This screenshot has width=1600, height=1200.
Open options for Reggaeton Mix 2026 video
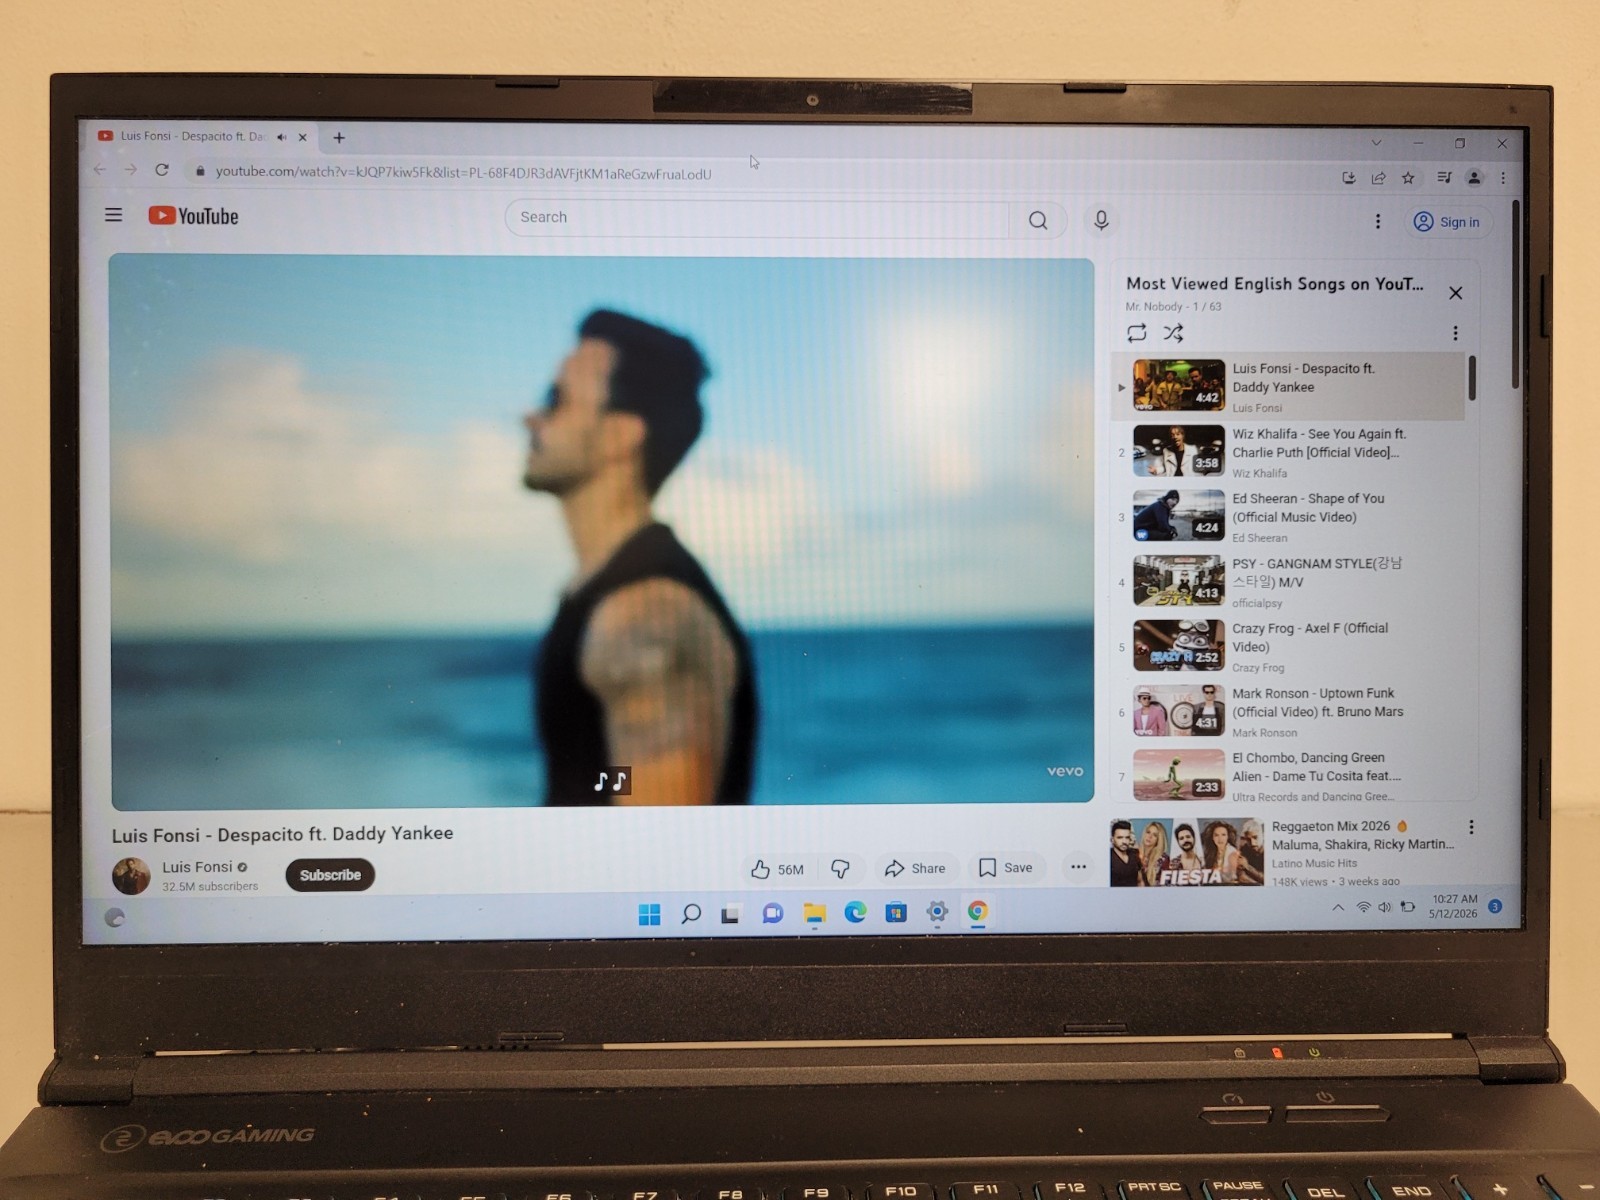coord(1471,827)
